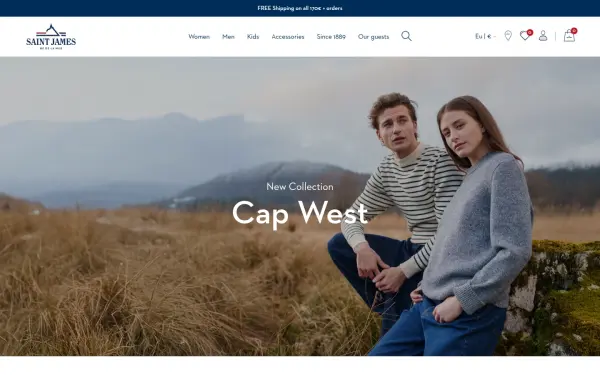Open the shopping bag icon
This screenshot has width=600, height=375.
click(569, 35)
